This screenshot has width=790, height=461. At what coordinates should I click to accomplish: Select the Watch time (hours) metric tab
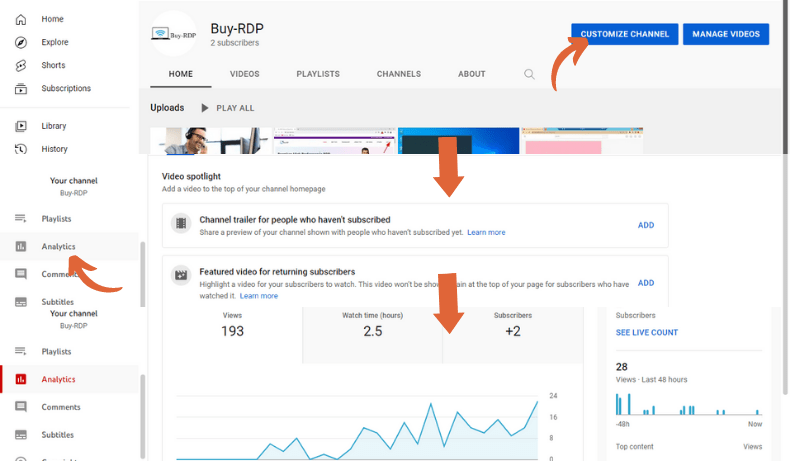373,335
